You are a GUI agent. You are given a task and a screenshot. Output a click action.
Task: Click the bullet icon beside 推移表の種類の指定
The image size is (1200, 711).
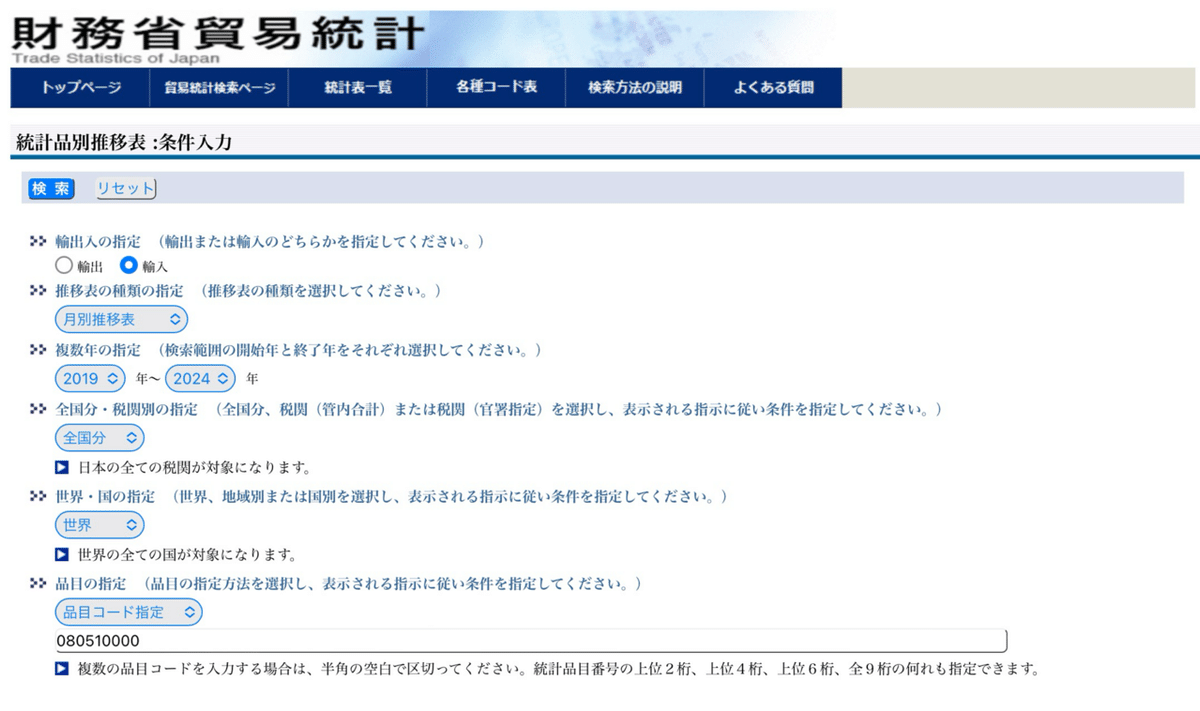39,291
